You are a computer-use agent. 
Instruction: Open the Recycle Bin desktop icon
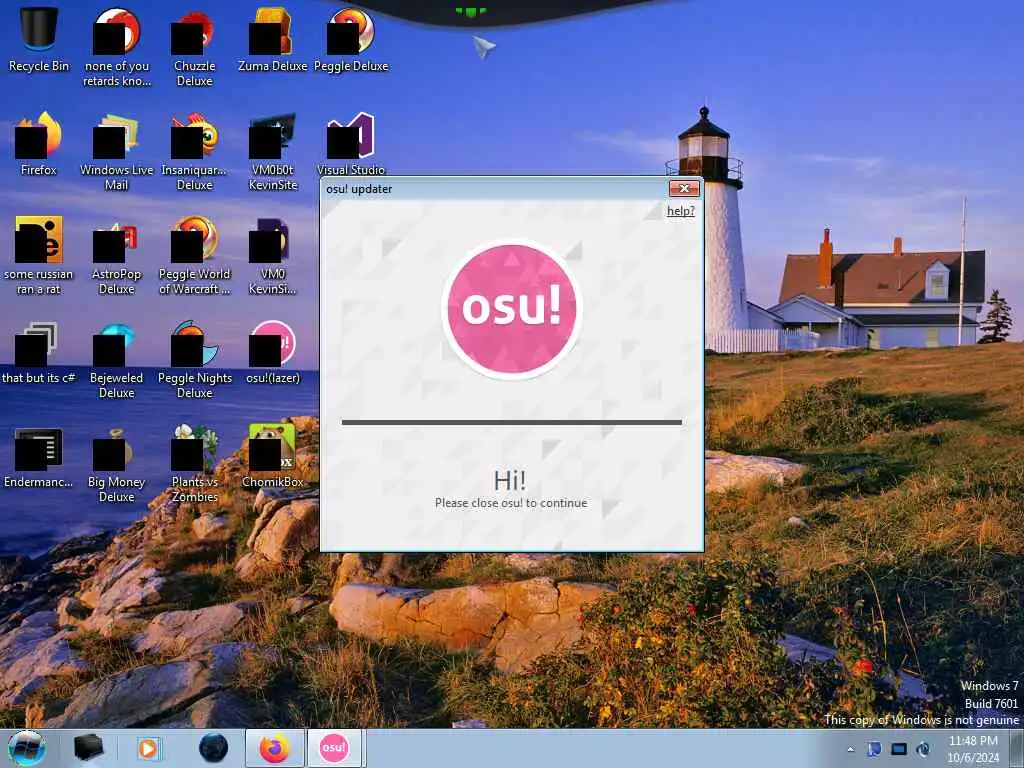point(39,39)
